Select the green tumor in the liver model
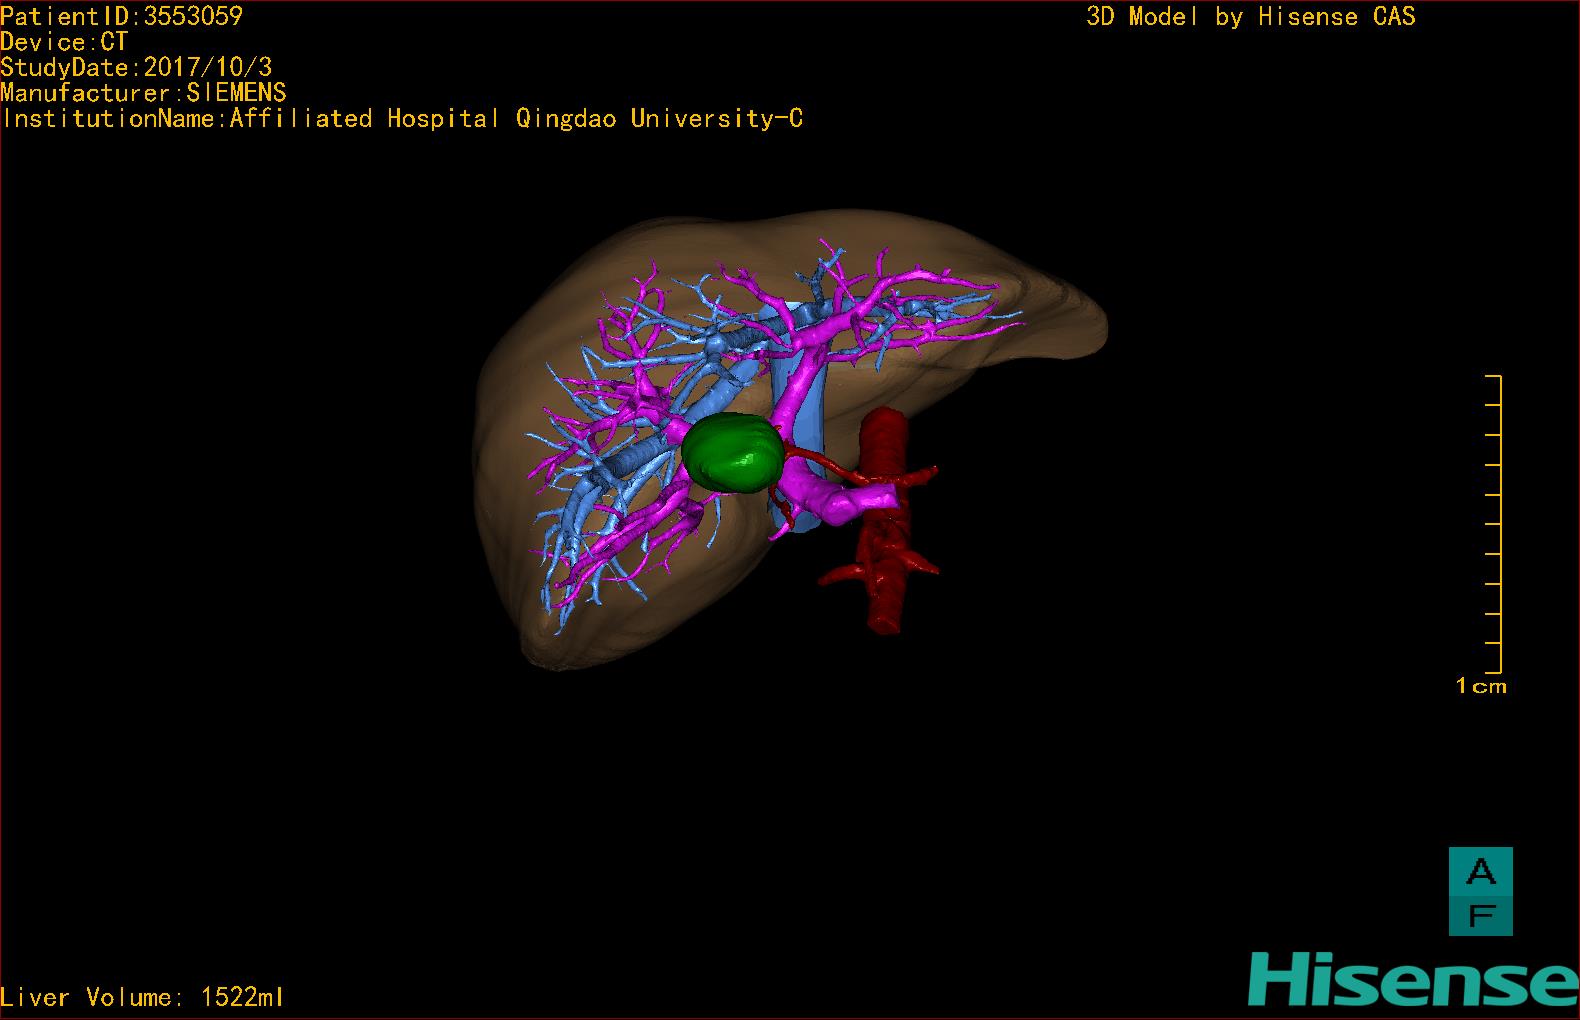Image resolution: width=1580 pixels, height=1020 pixels. 733,453
